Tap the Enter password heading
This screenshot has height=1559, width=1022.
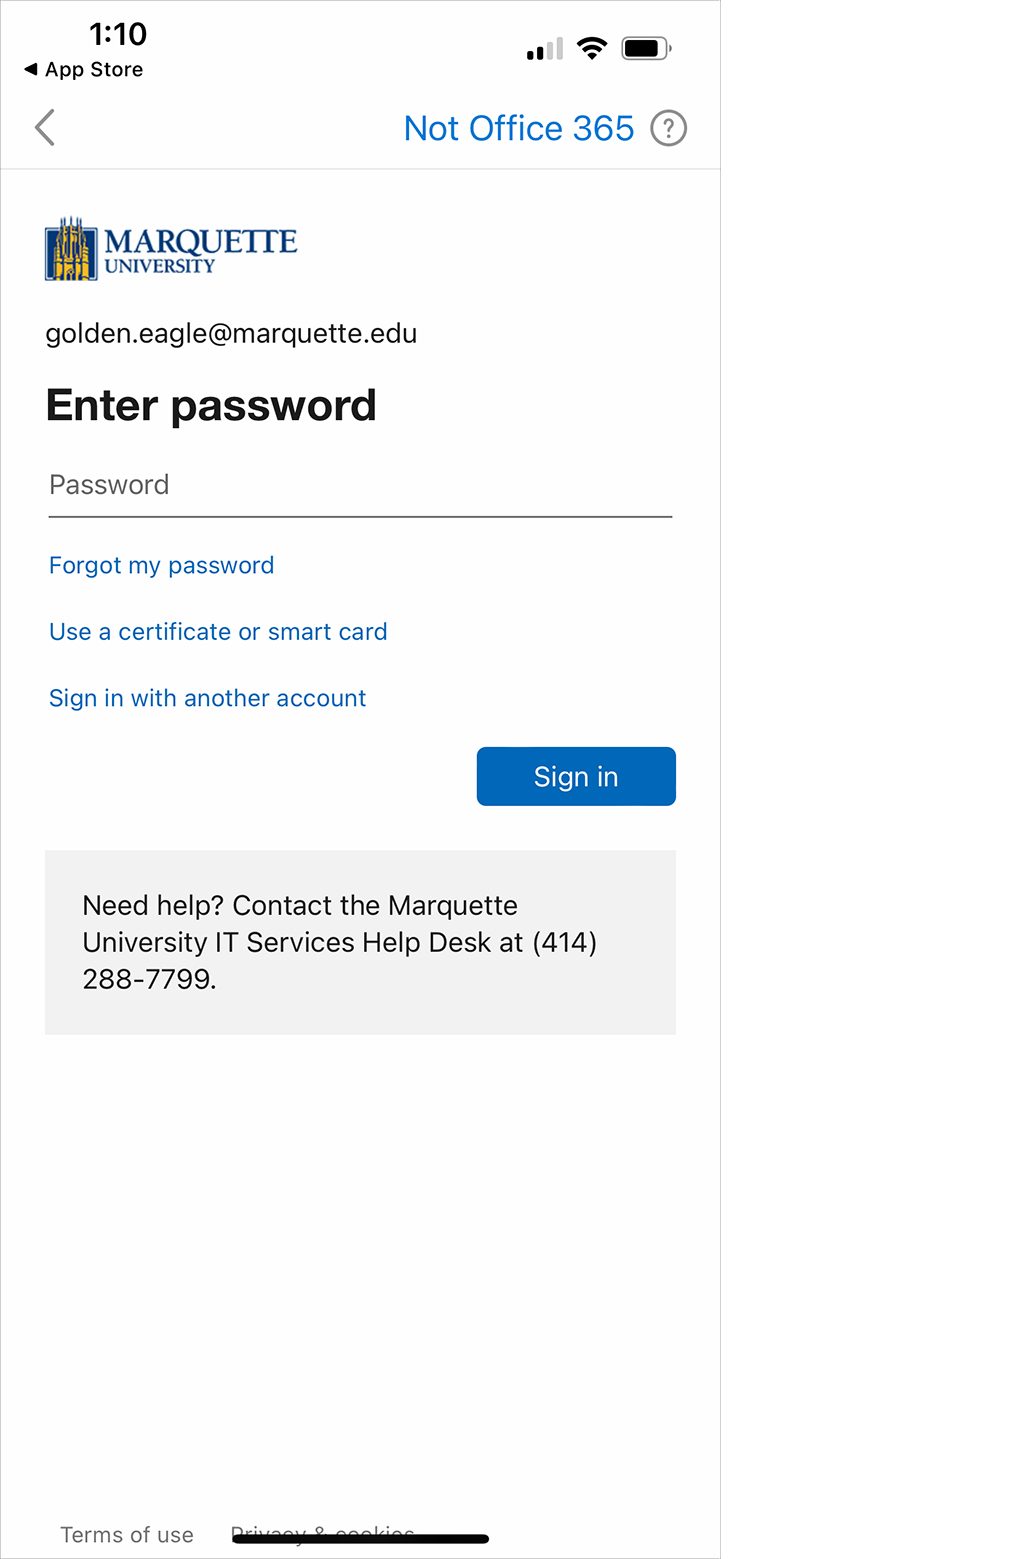pos(211,405)
